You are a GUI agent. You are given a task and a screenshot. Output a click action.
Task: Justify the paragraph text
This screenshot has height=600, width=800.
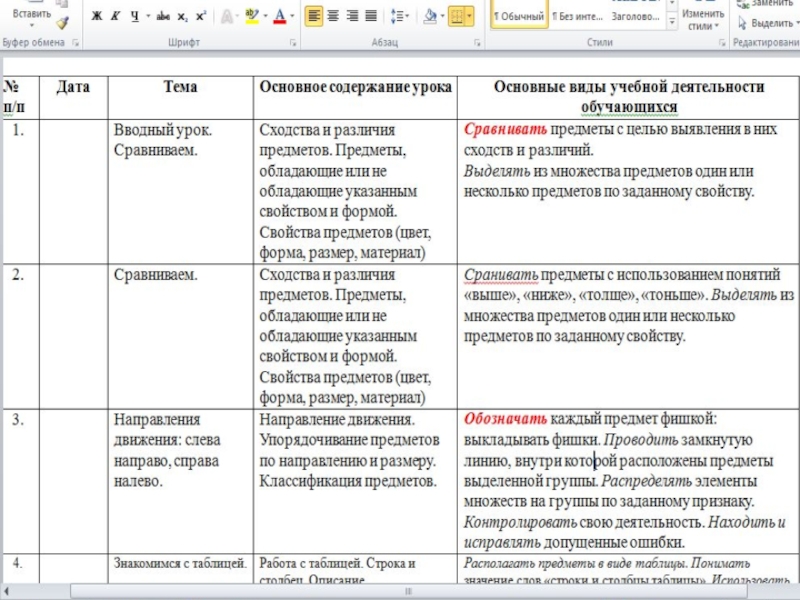371,16
